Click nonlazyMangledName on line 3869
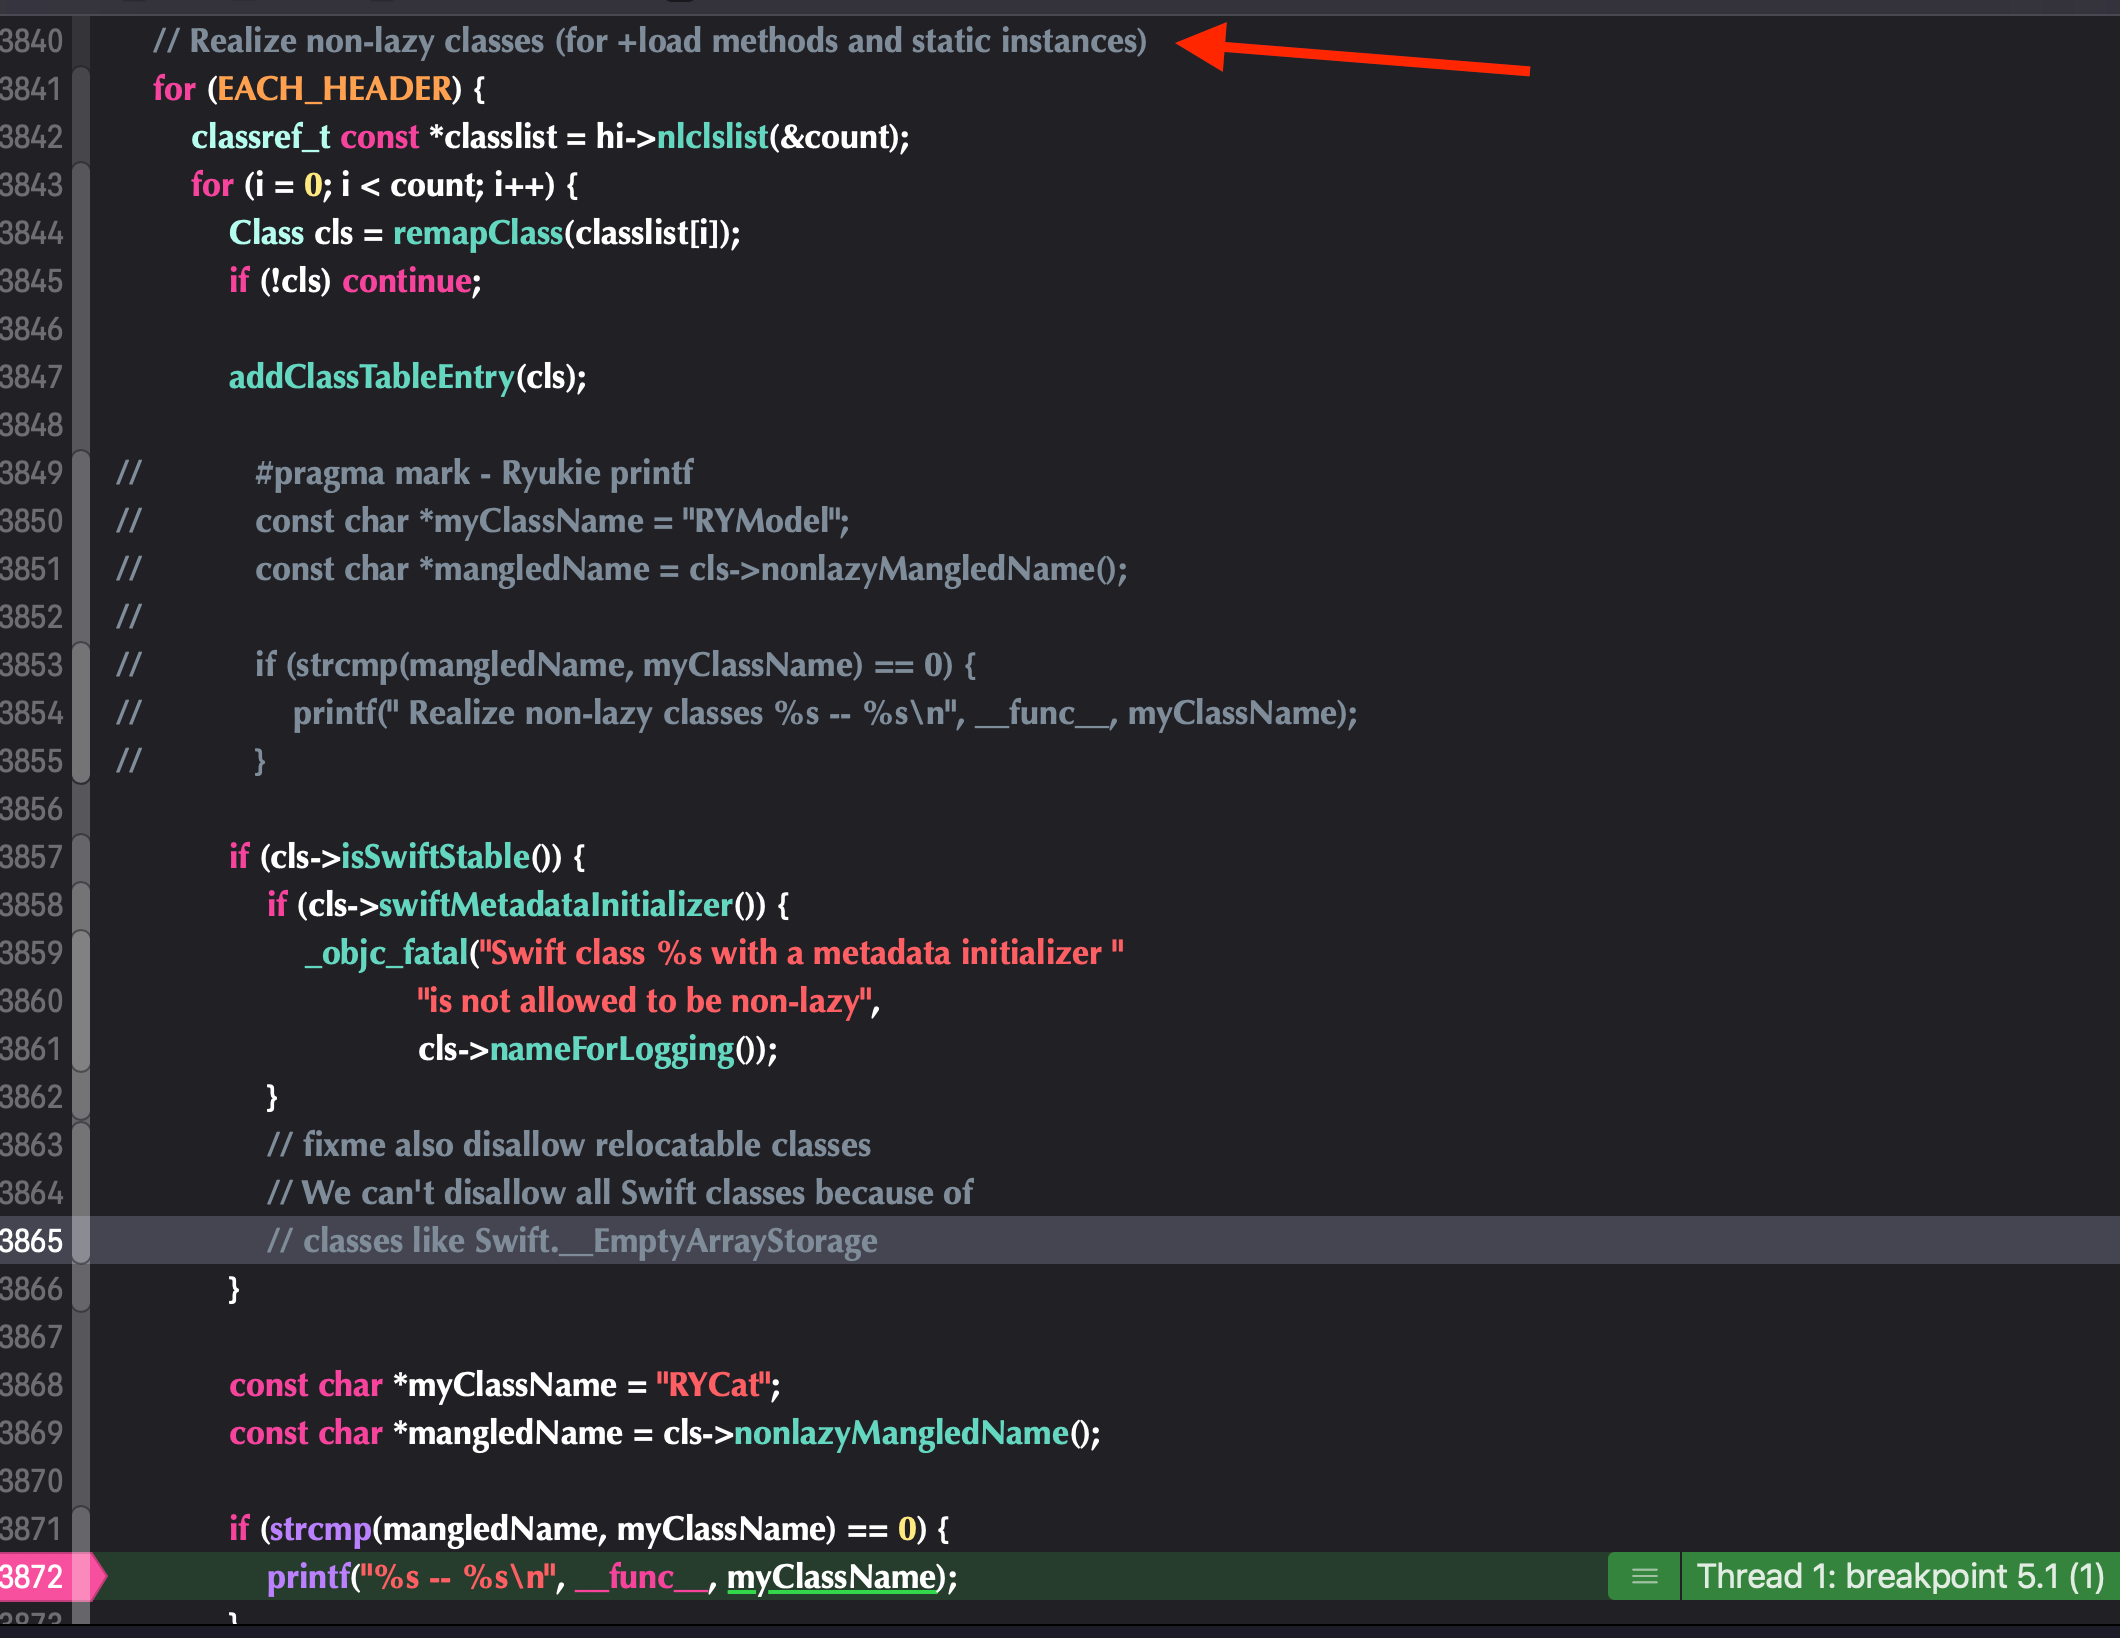 pyautogui.click(x=901, y=1433)
